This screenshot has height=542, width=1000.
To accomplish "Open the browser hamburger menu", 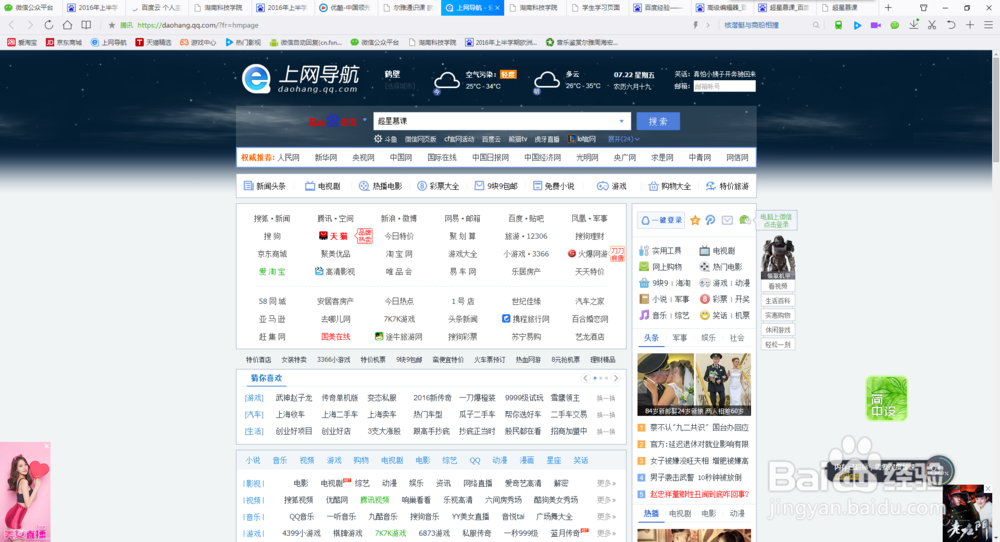I will (x=988, y=25).
